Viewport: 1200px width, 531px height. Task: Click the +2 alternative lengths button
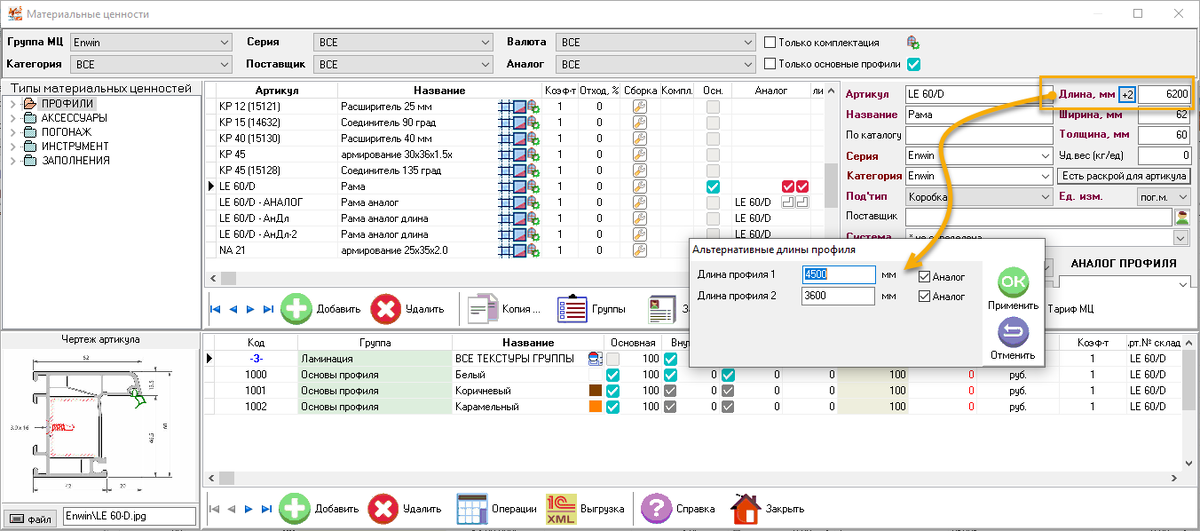tap(1127, 94)
